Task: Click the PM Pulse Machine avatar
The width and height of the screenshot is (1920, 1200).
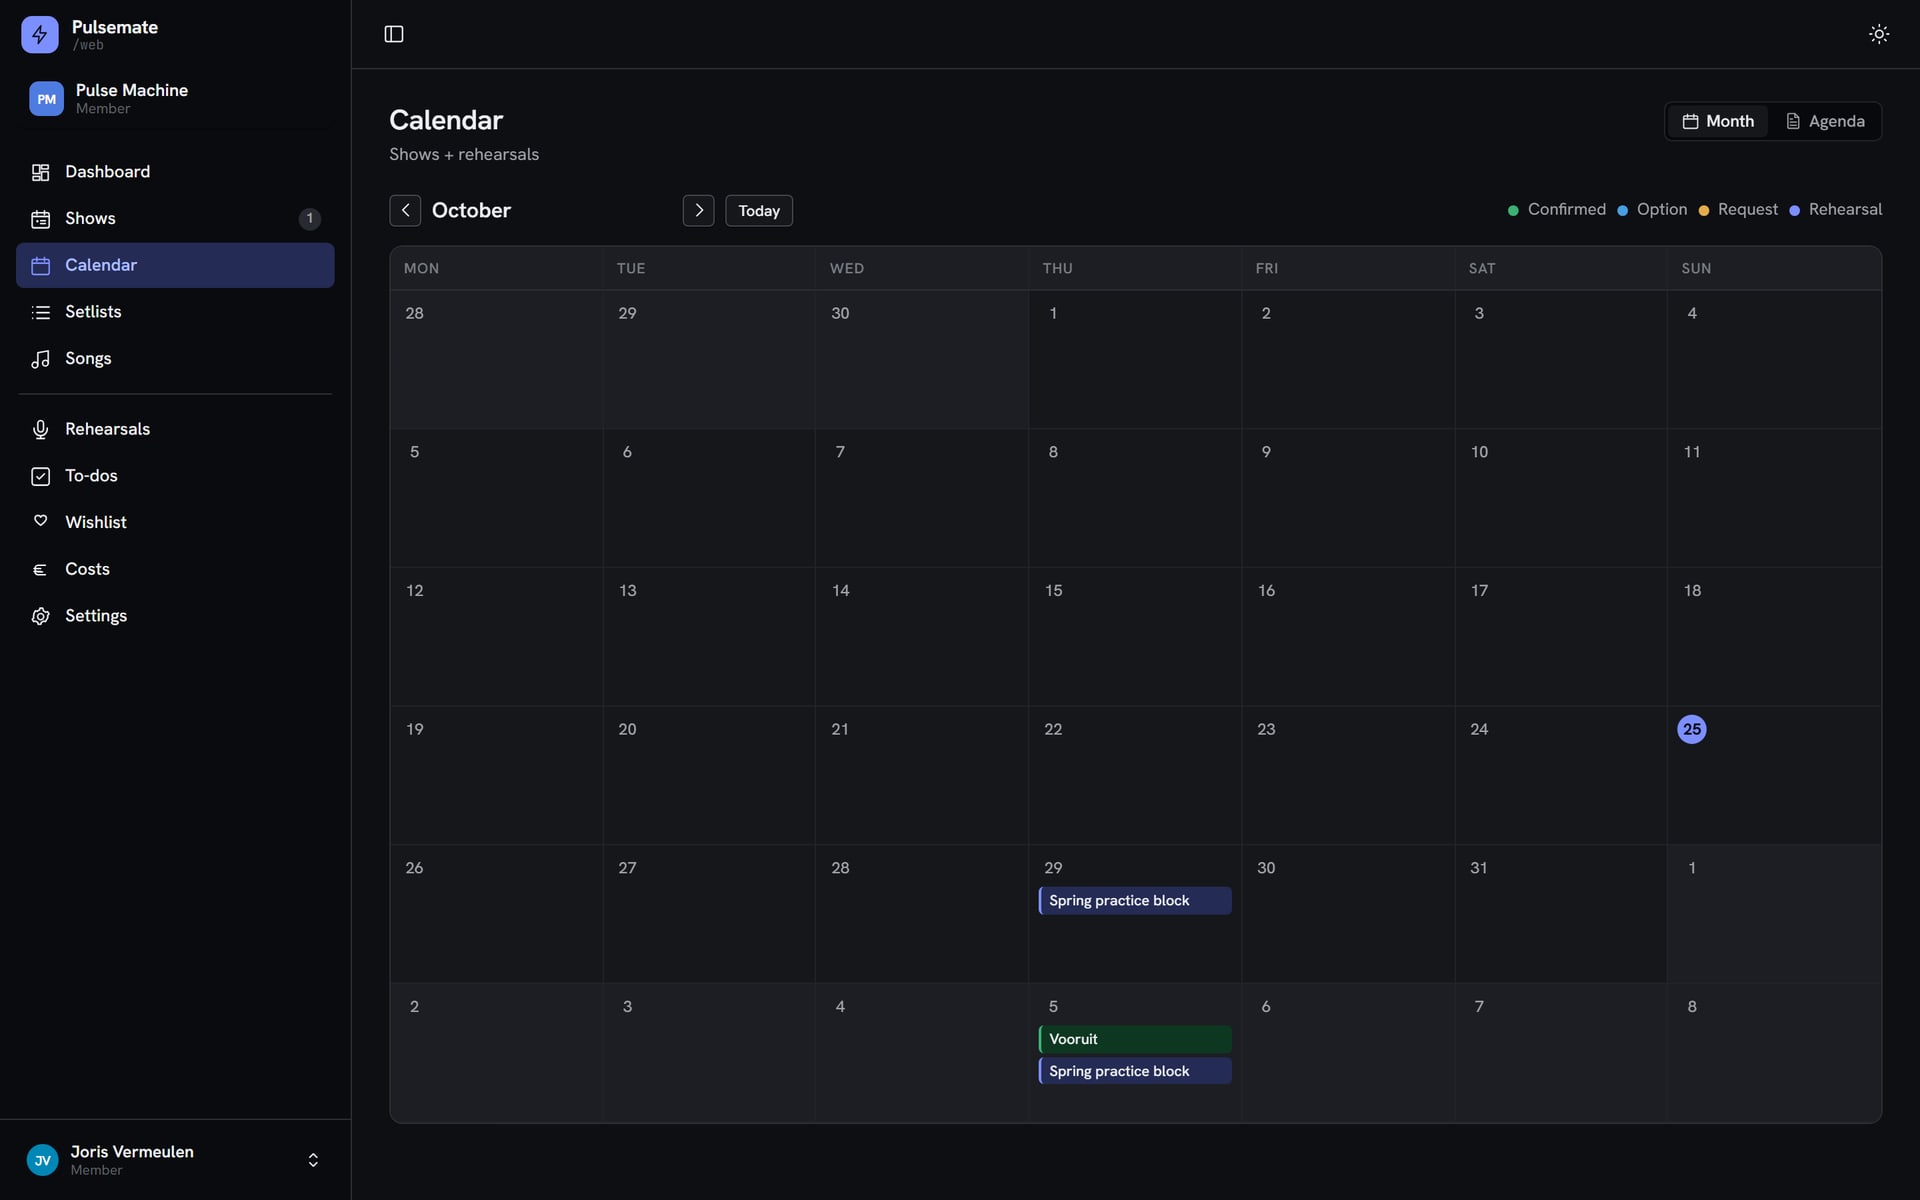Action: point(46,99)
